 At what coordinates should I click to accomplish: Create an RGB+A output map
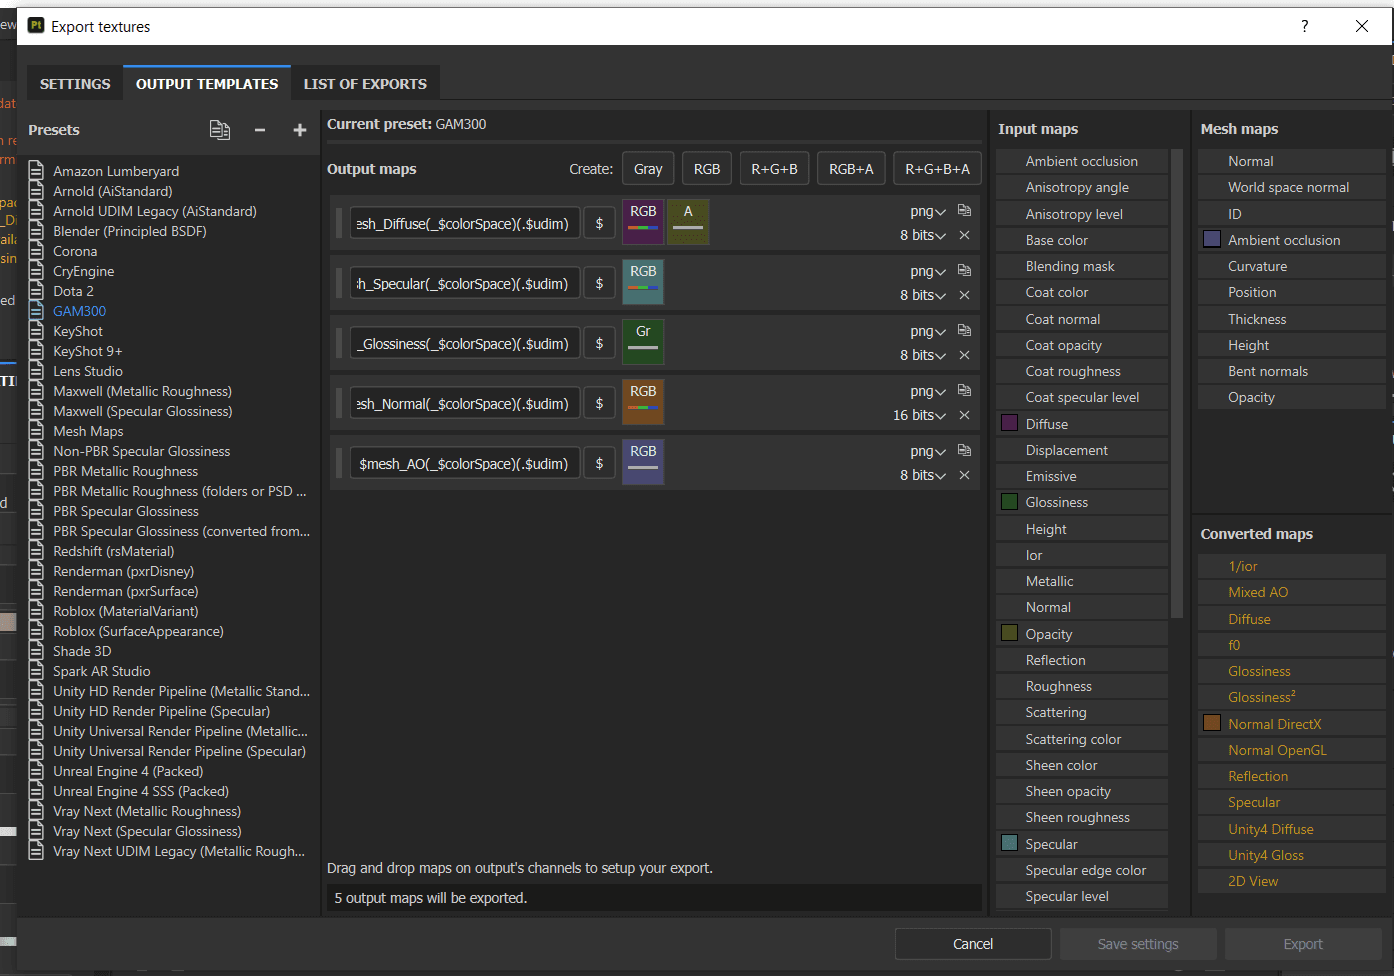pos(851,169)
